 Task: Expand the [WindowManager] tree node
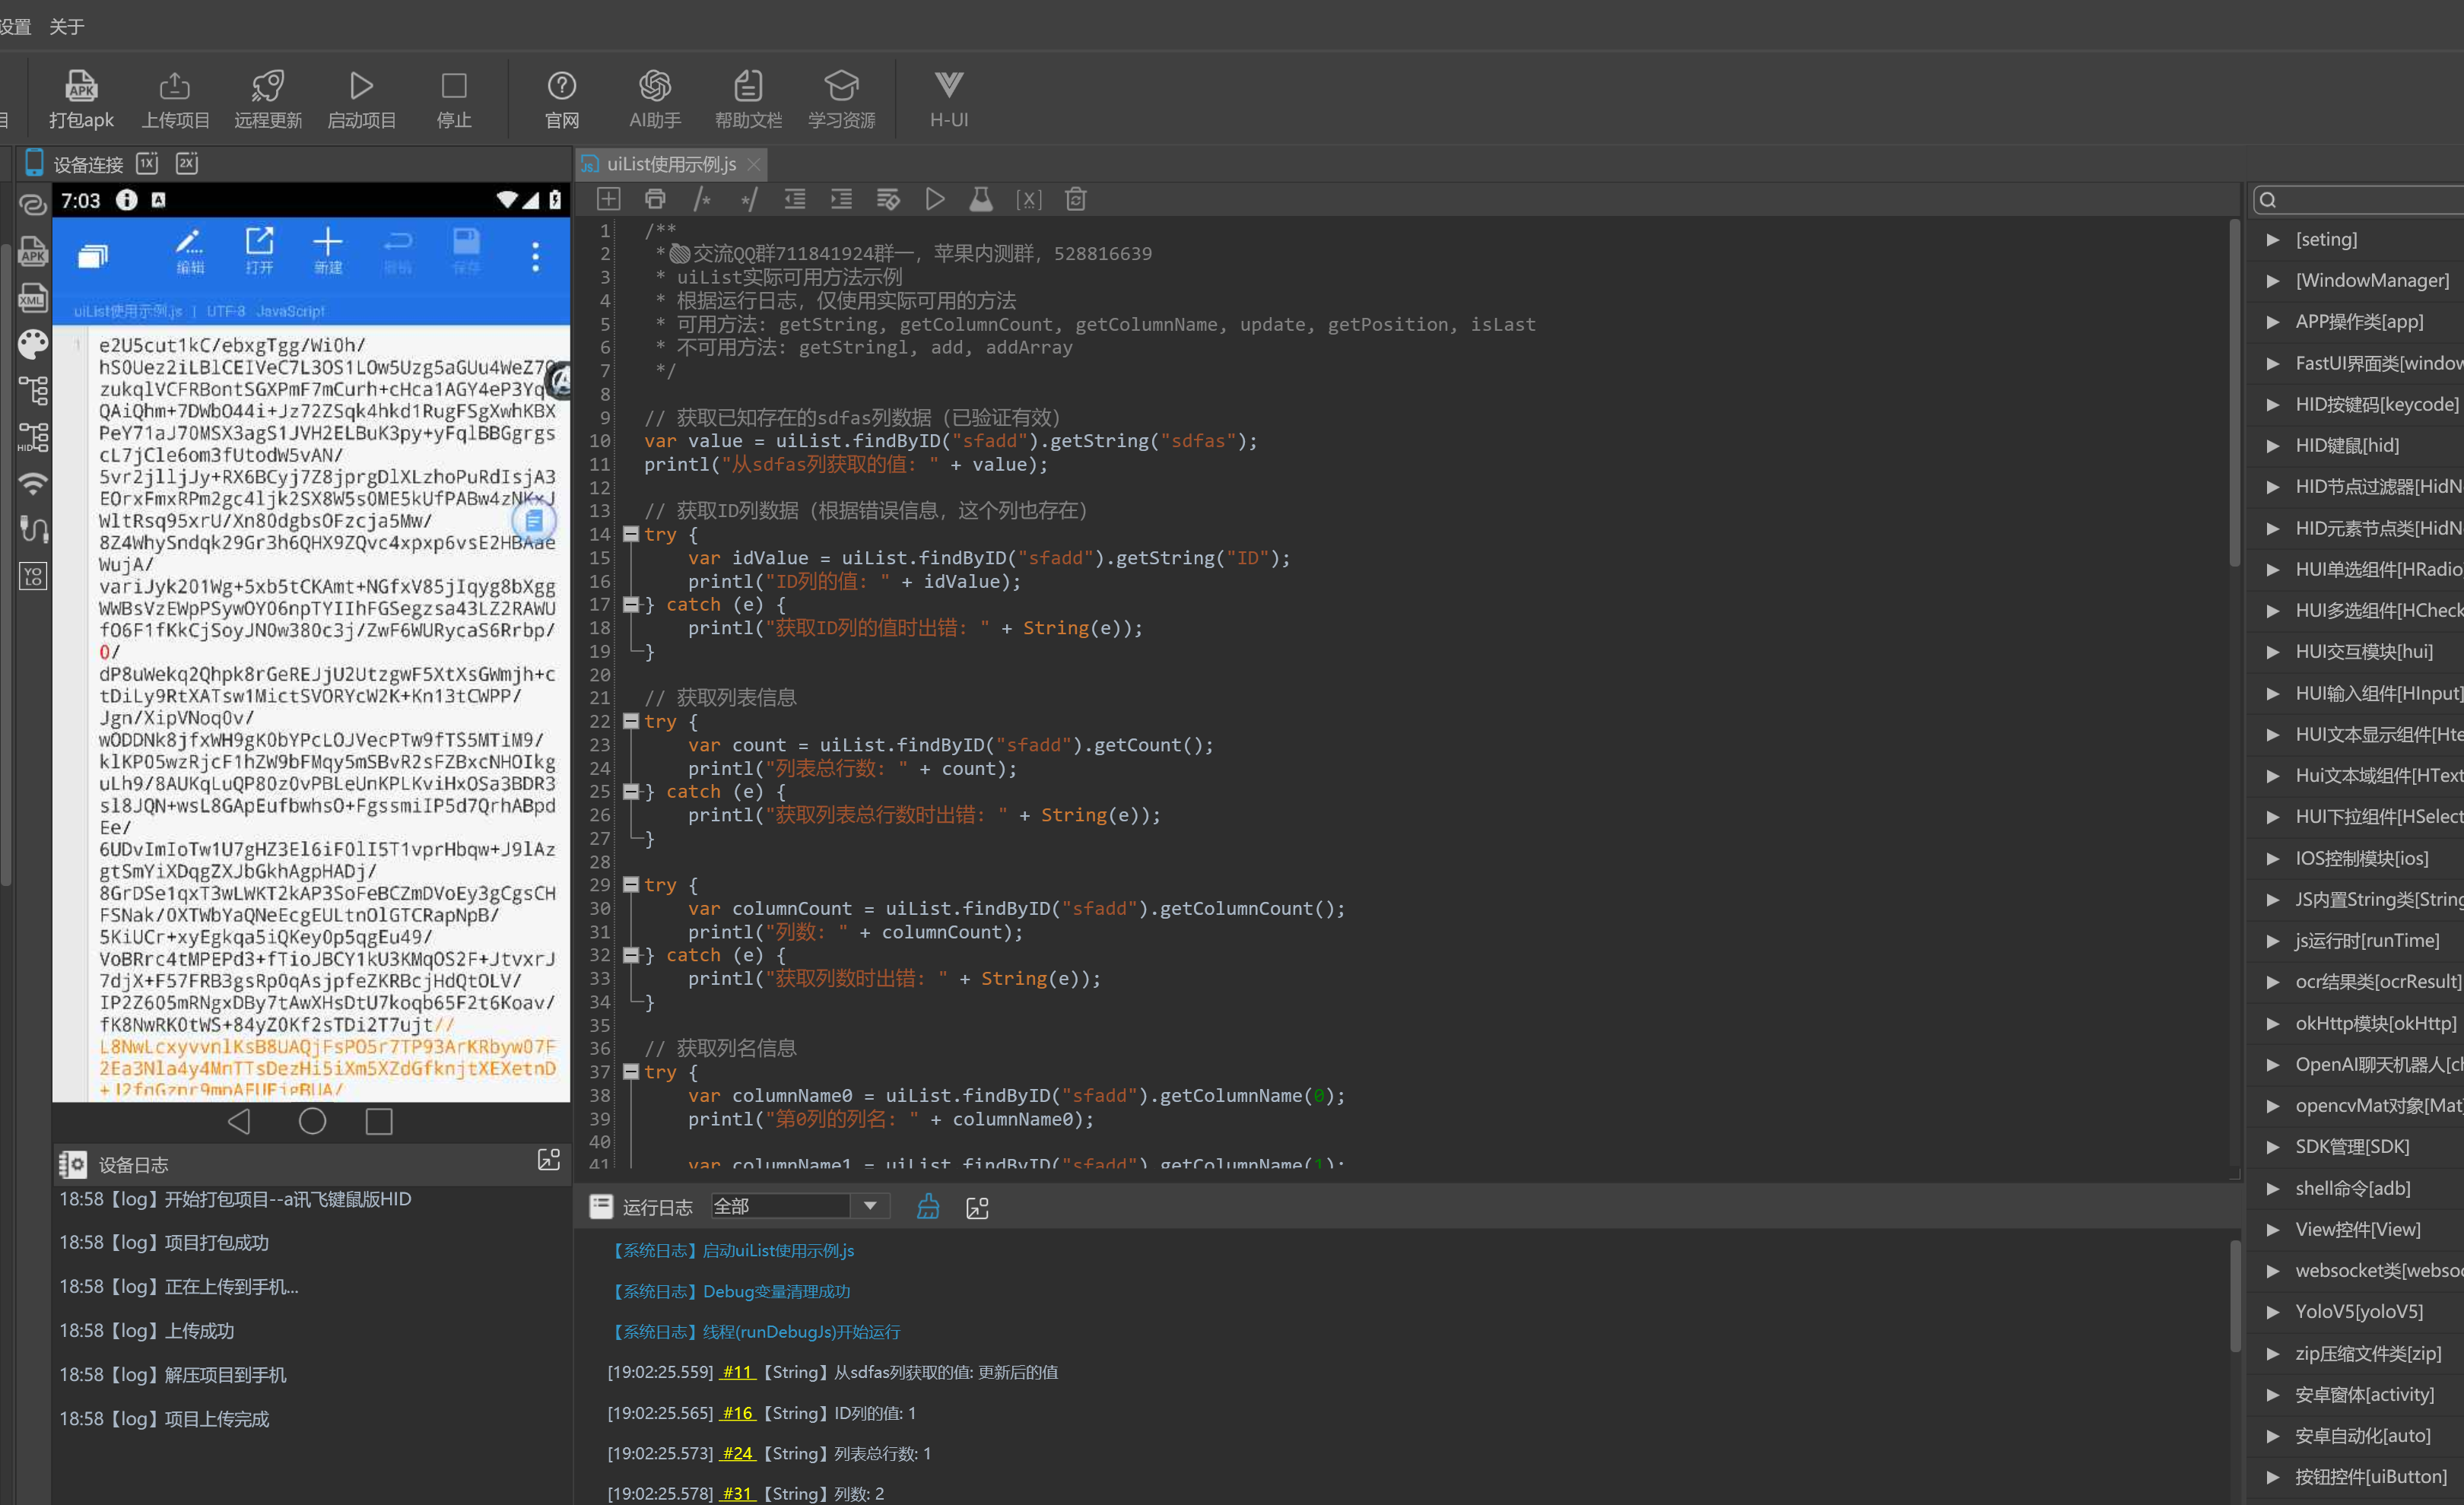tap(2273, 281)
